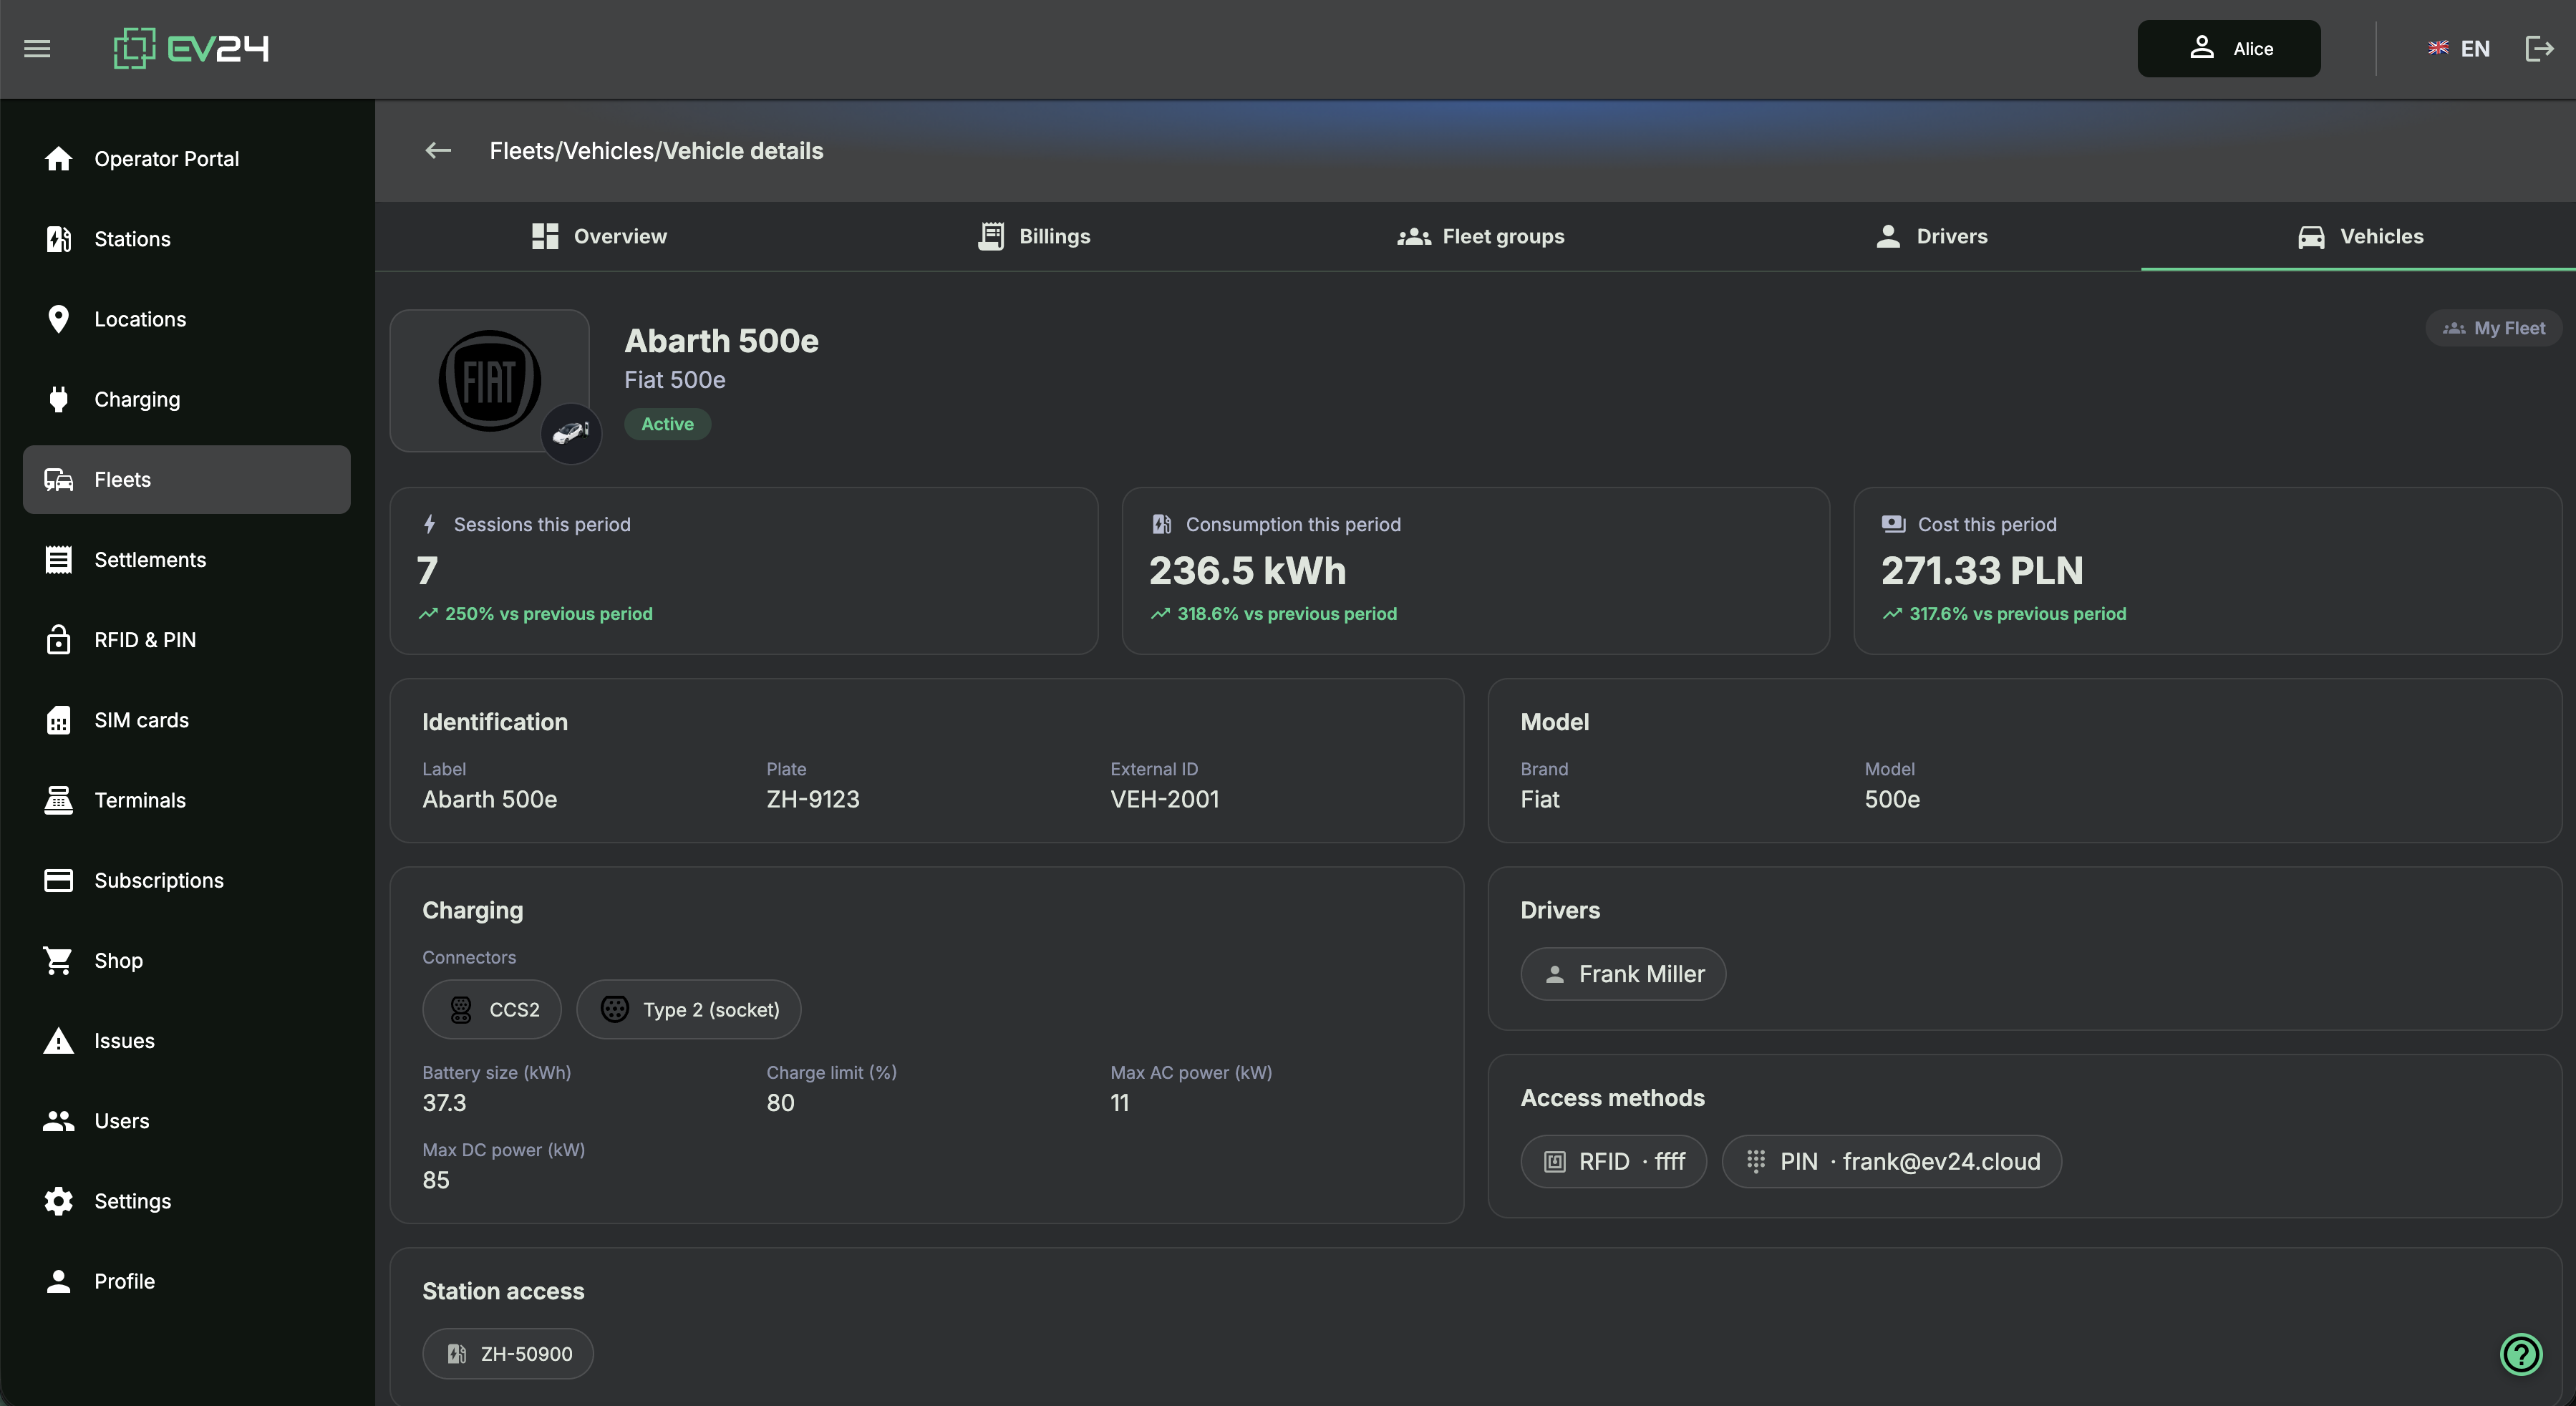Viewport: 2576px width, 1406px height.
Task: Click the charge limit value 80
Action: tap(781, 1103)
